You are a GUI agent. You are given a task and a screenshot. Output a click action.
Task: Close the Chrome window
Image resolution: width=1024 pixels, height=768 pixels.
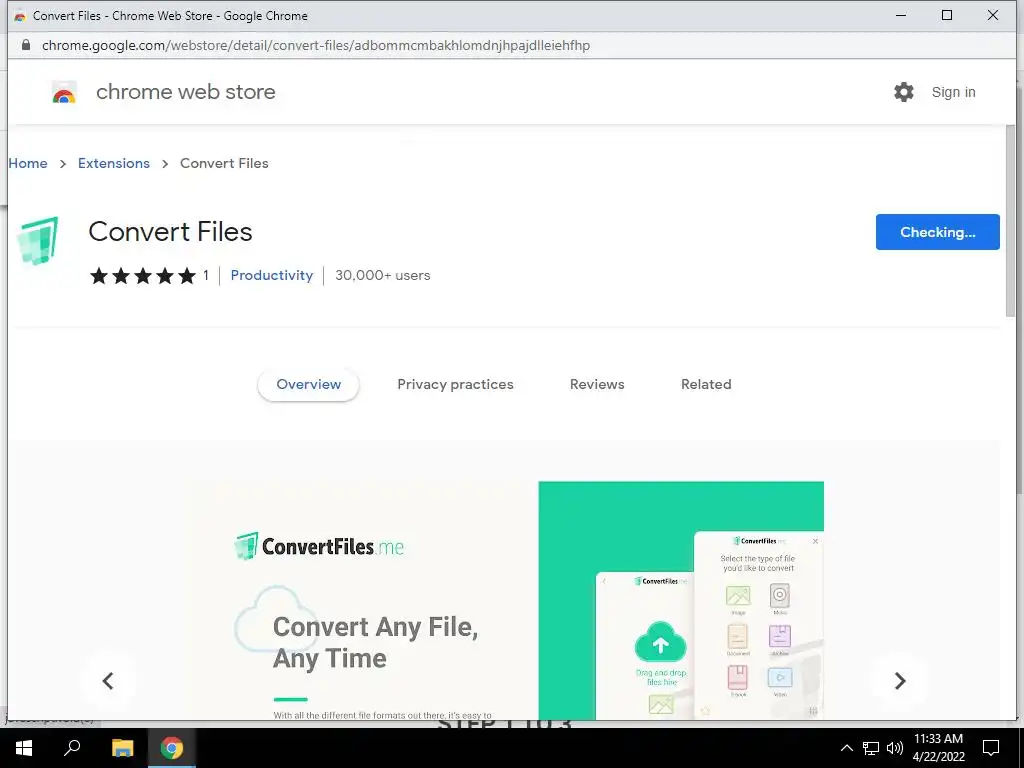tap(993, 15)
